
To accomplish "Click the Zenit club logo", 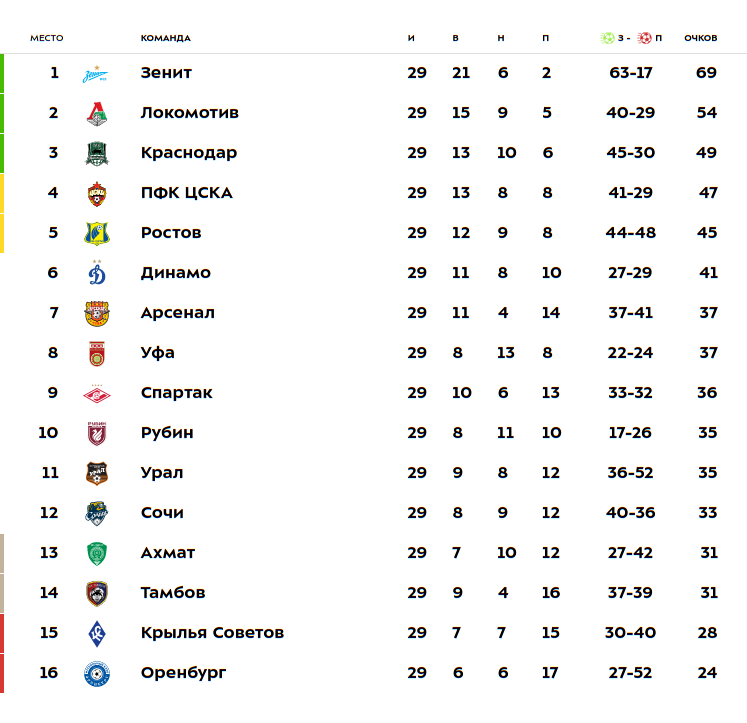I will (96, 73).
